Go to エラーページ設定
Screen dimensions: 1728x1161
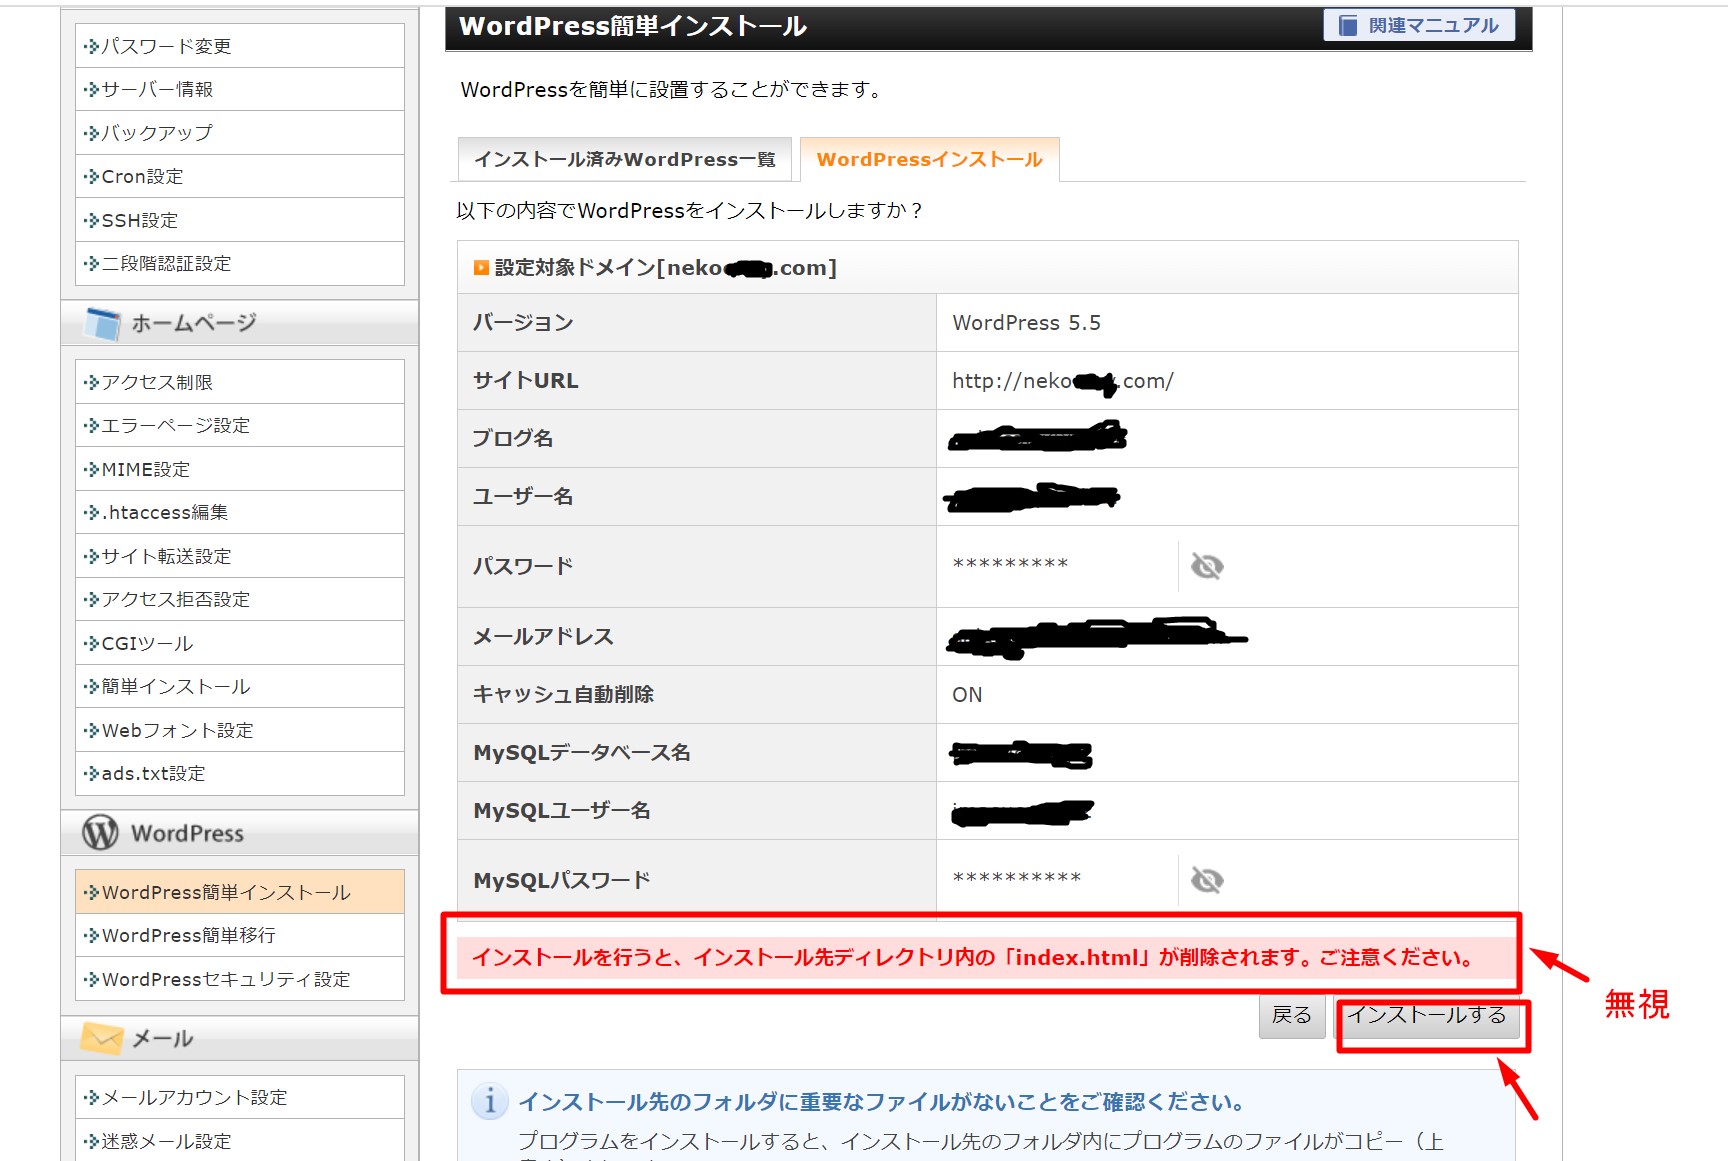240,425
